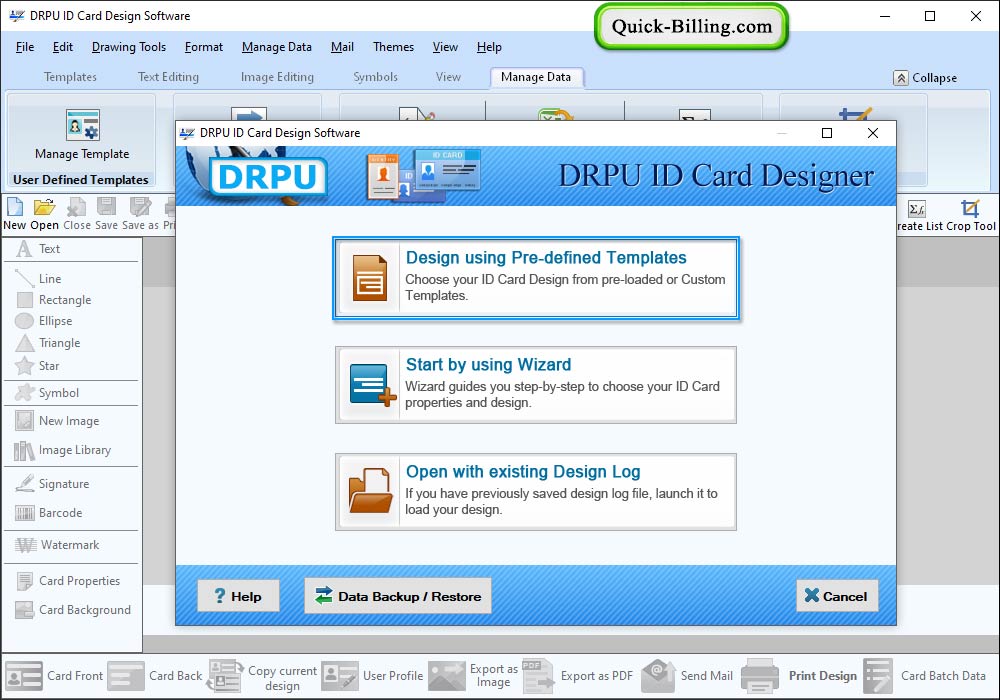Screen dimensions: 1000x700
Task: Switch to the Image Editing ribbon tab
Action: tap(277, 77)
